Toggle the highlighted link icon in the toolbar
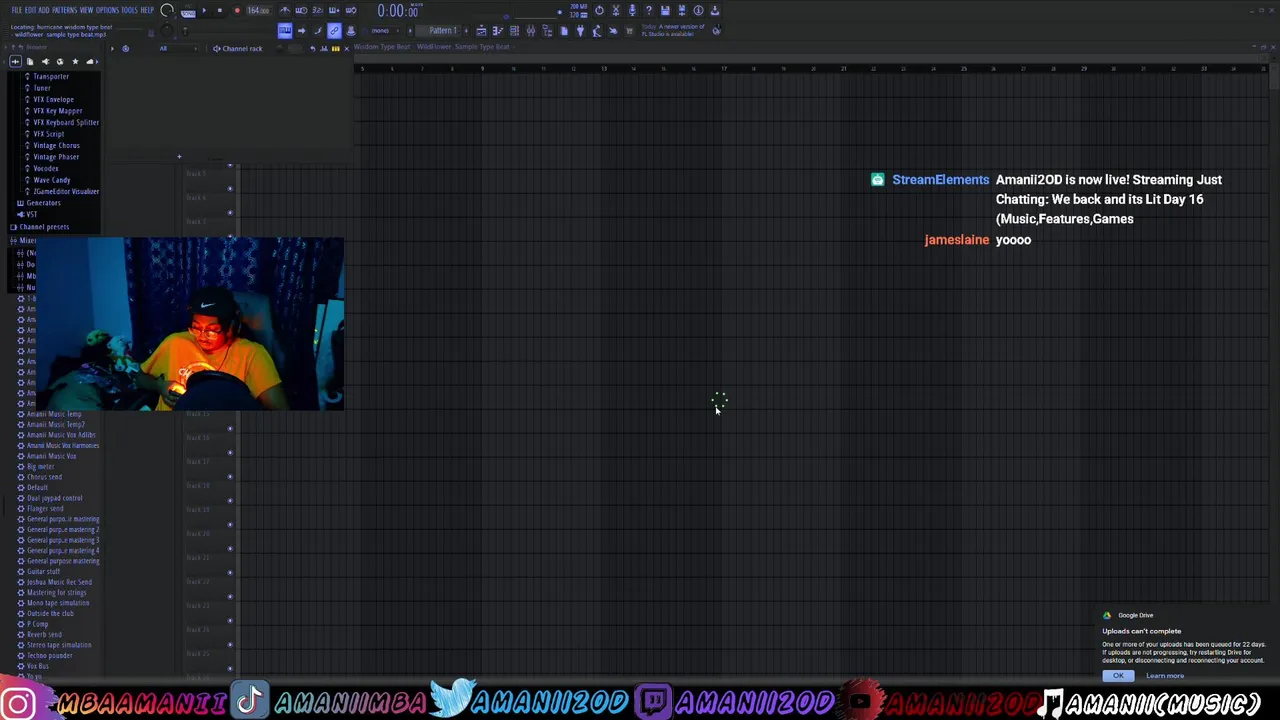The image size is (1280, 720). pyautogui.click(x=334, y=30)
